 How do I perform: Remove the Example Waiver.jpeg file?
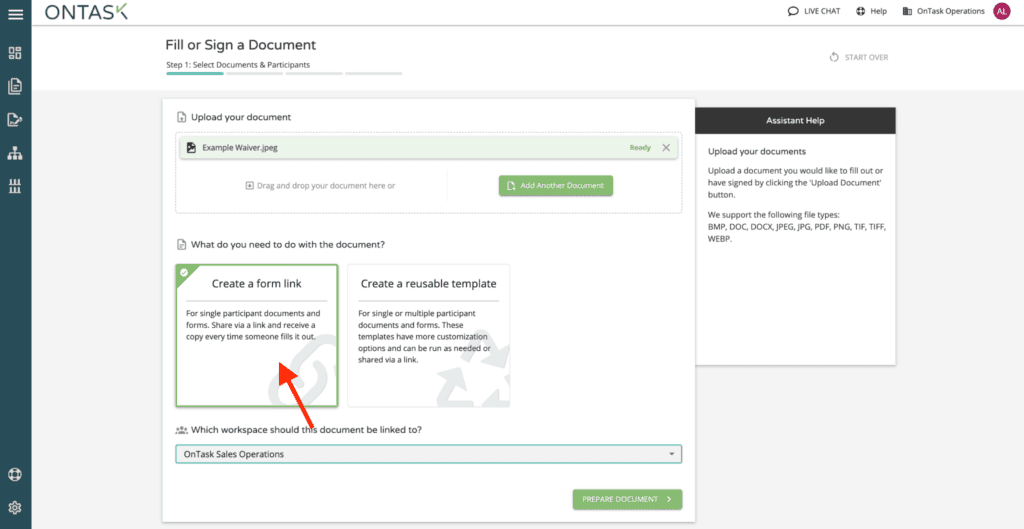coord(666,148)
